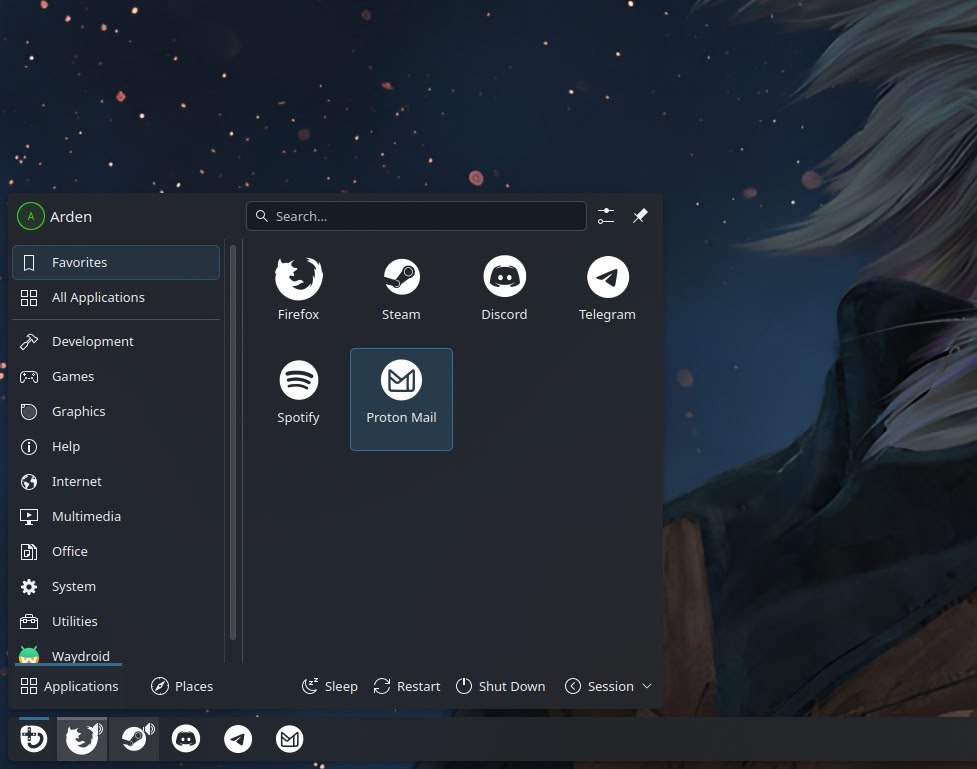Open the launcher configure settings icon

point(606,216)
